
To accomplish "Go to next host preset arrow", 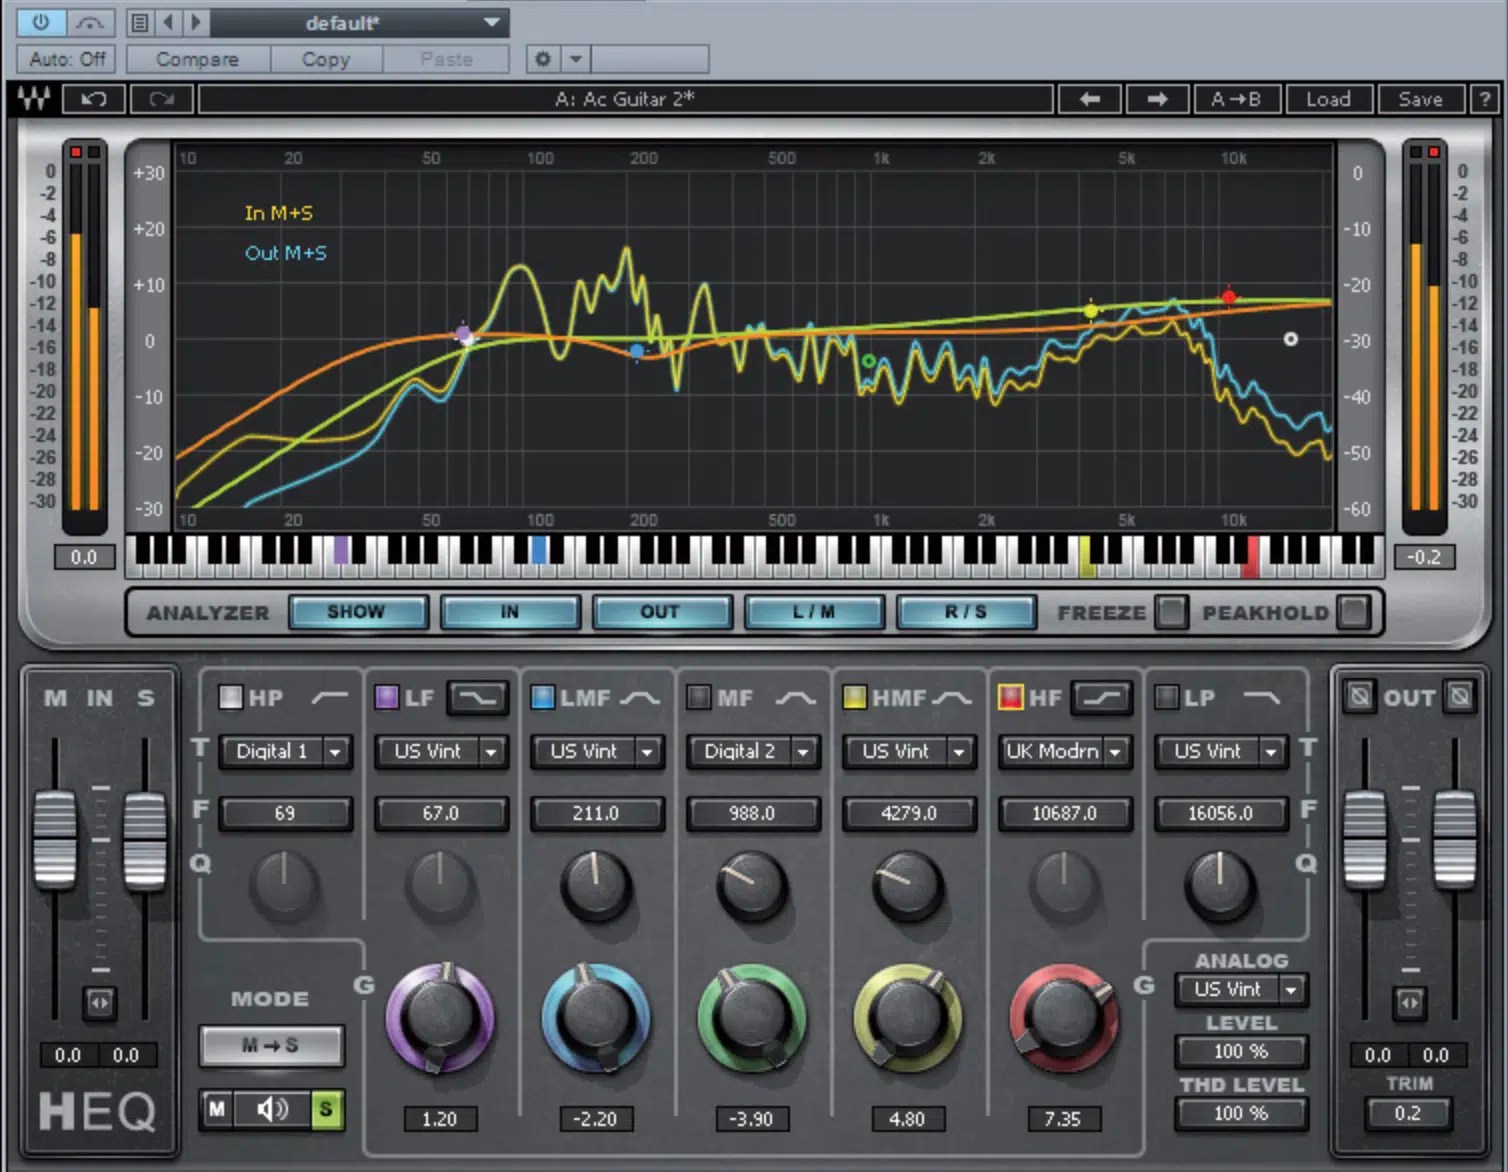I will click(196, 22).
